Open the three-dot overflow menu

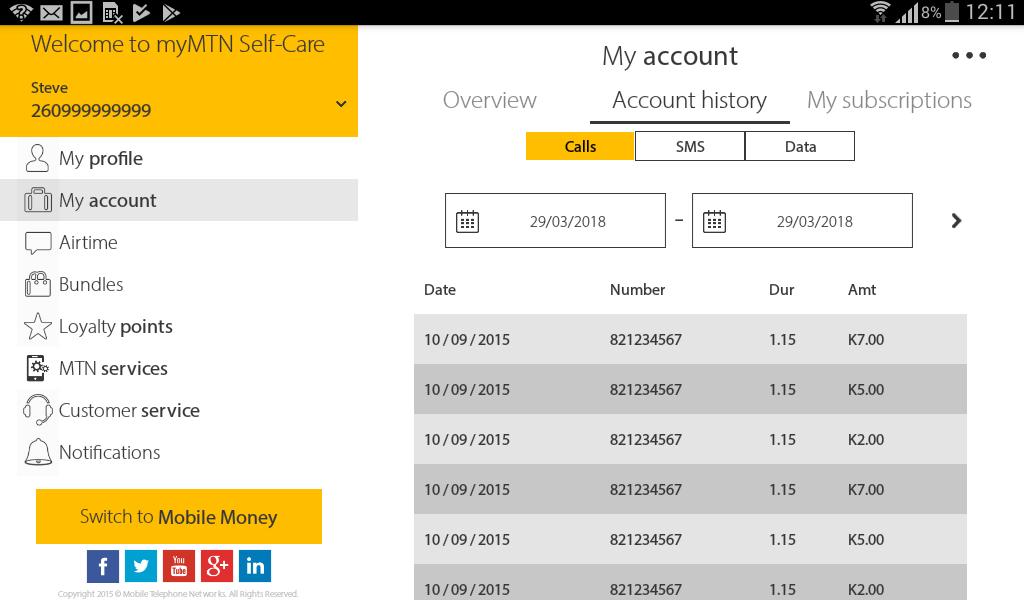pyautogui.click(x=968, y=56)
